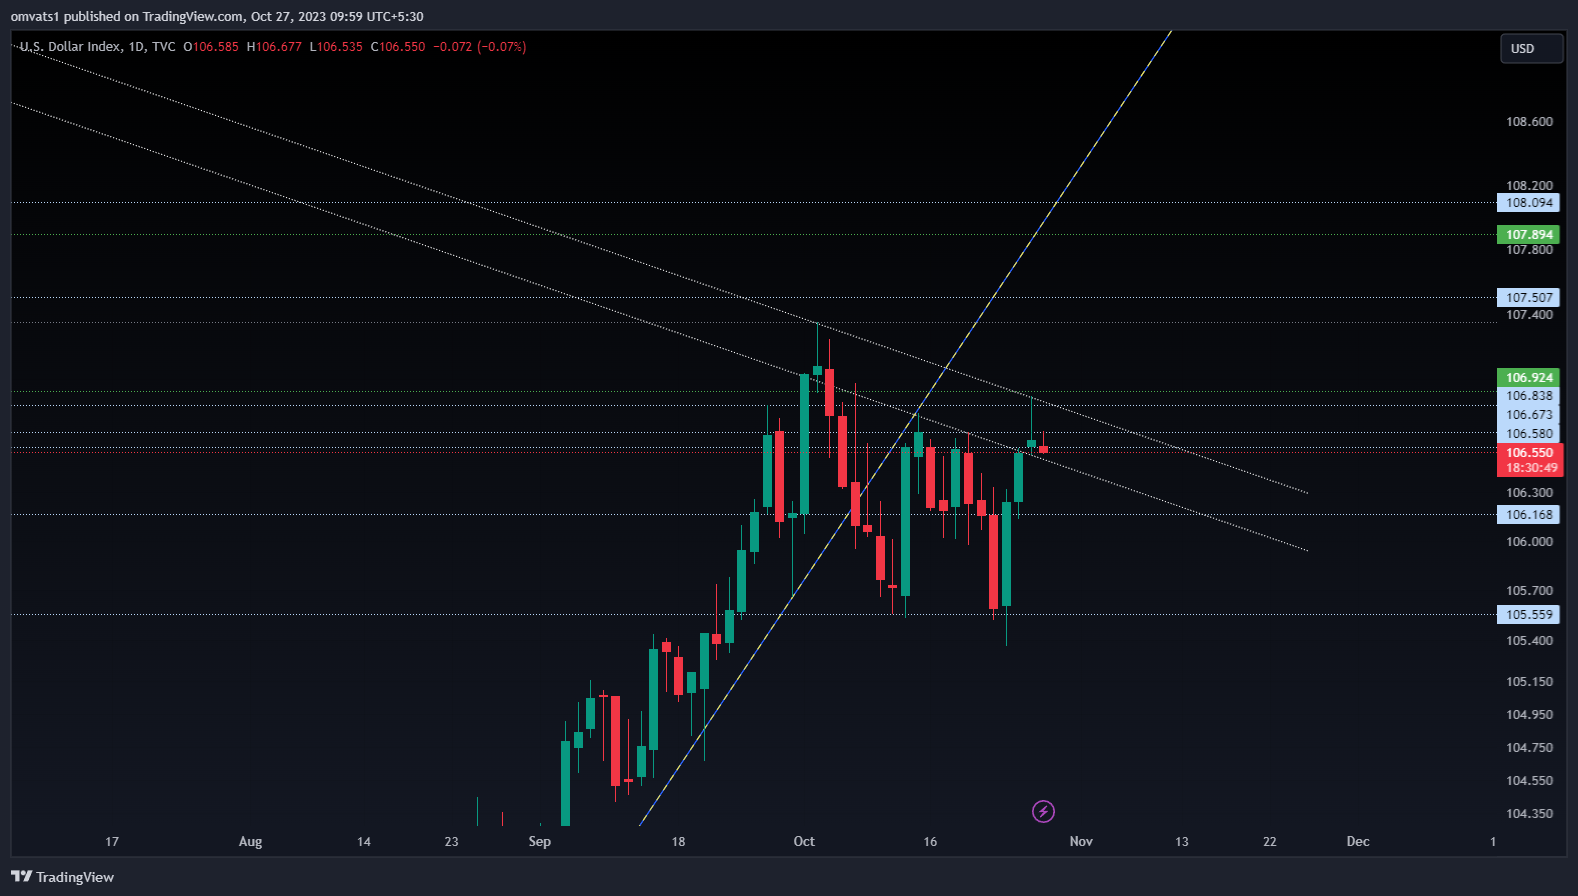Screen dimensions: 1578x896
Task: Click the TVC exchange label in header
Action: (164, 47)
